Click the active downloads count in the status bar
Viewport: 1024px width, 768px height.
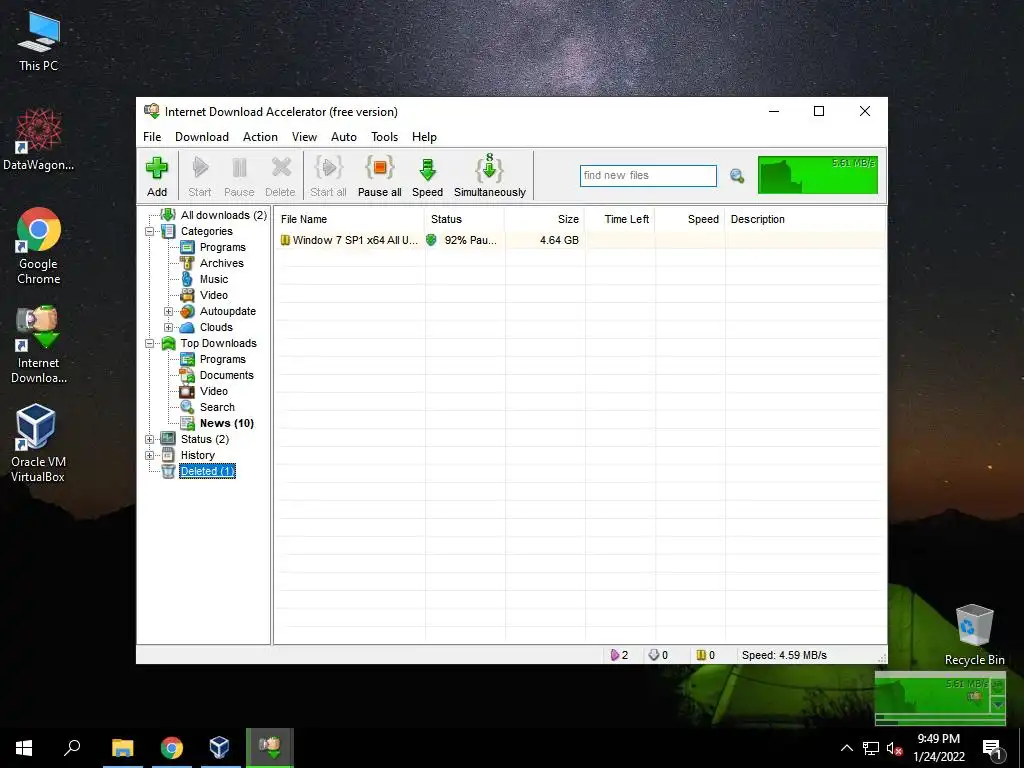620,655
